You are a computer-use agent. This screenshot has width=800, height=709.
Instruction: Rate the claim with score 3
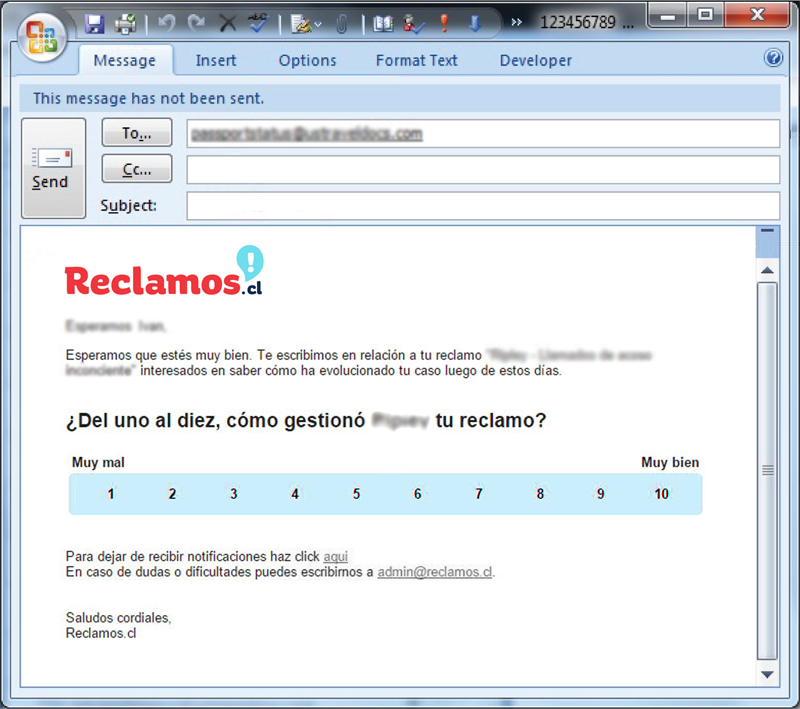(233, 494)
